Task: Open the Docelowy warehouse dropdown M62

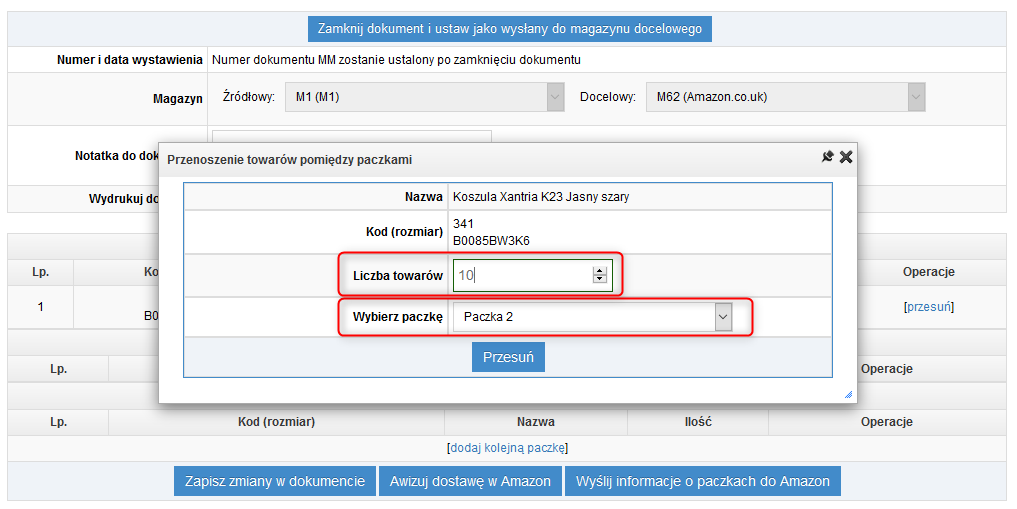Action: [785, 97]
